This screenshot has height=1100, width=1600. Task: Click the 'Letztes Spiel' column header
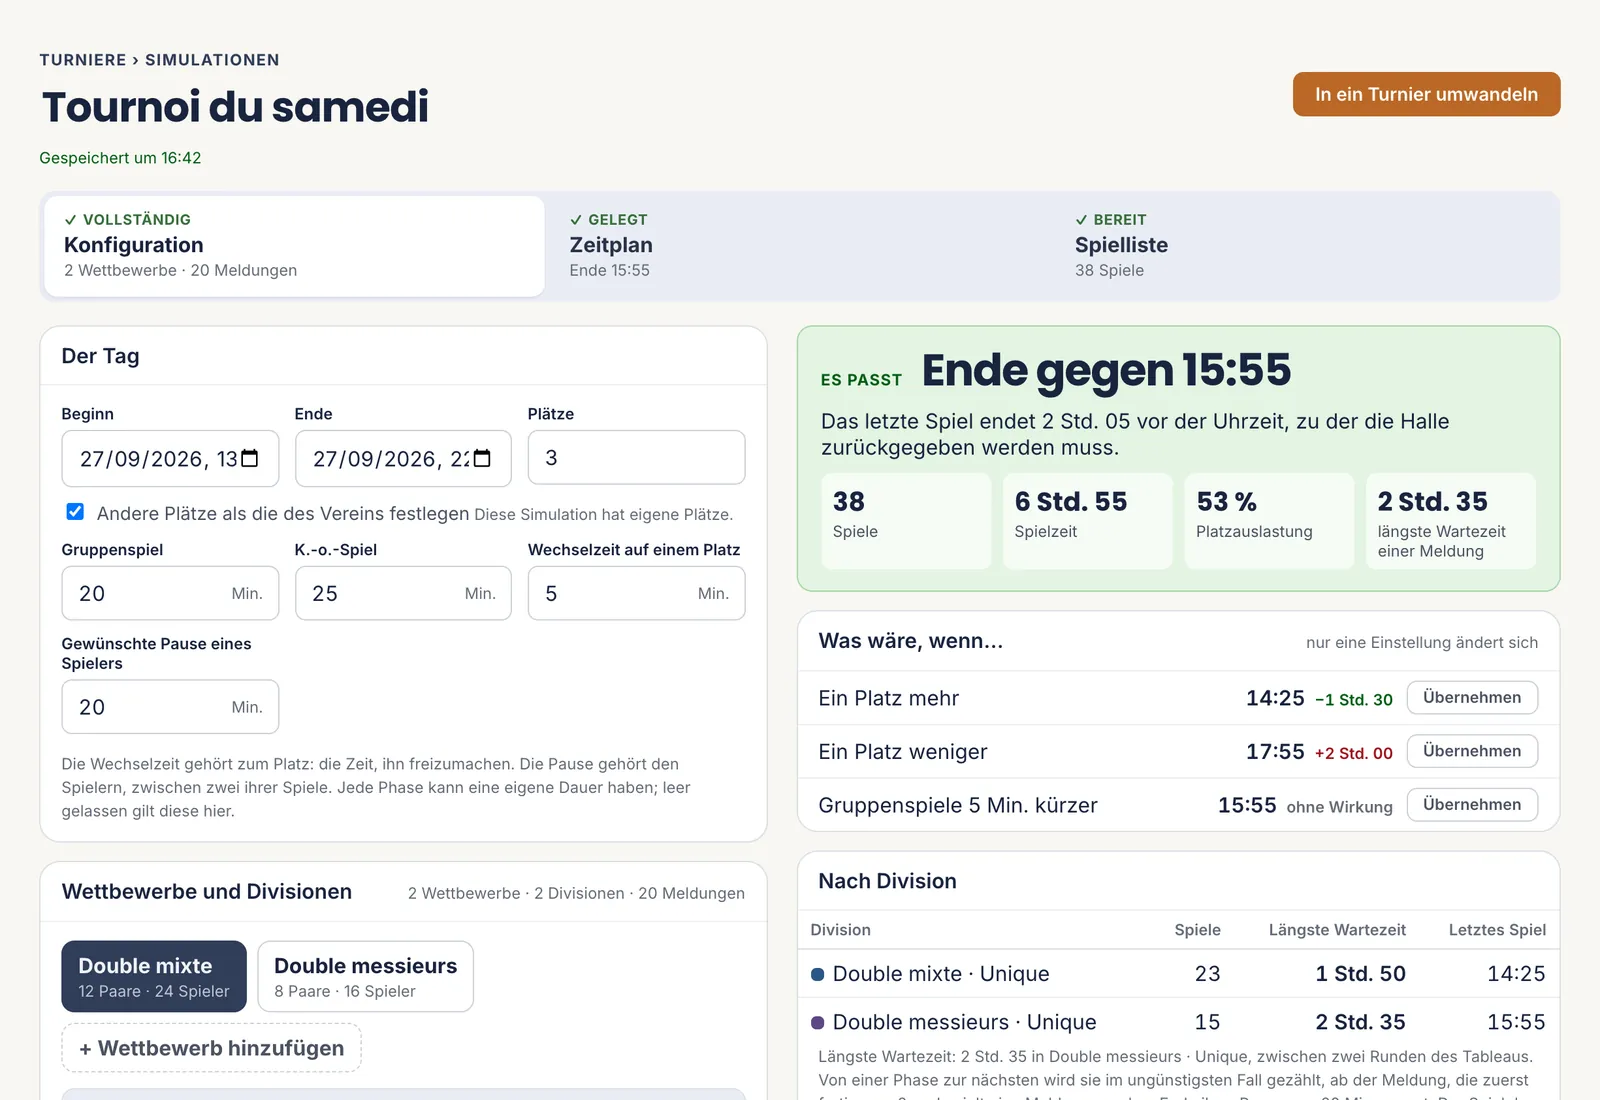pos(1497,930)
